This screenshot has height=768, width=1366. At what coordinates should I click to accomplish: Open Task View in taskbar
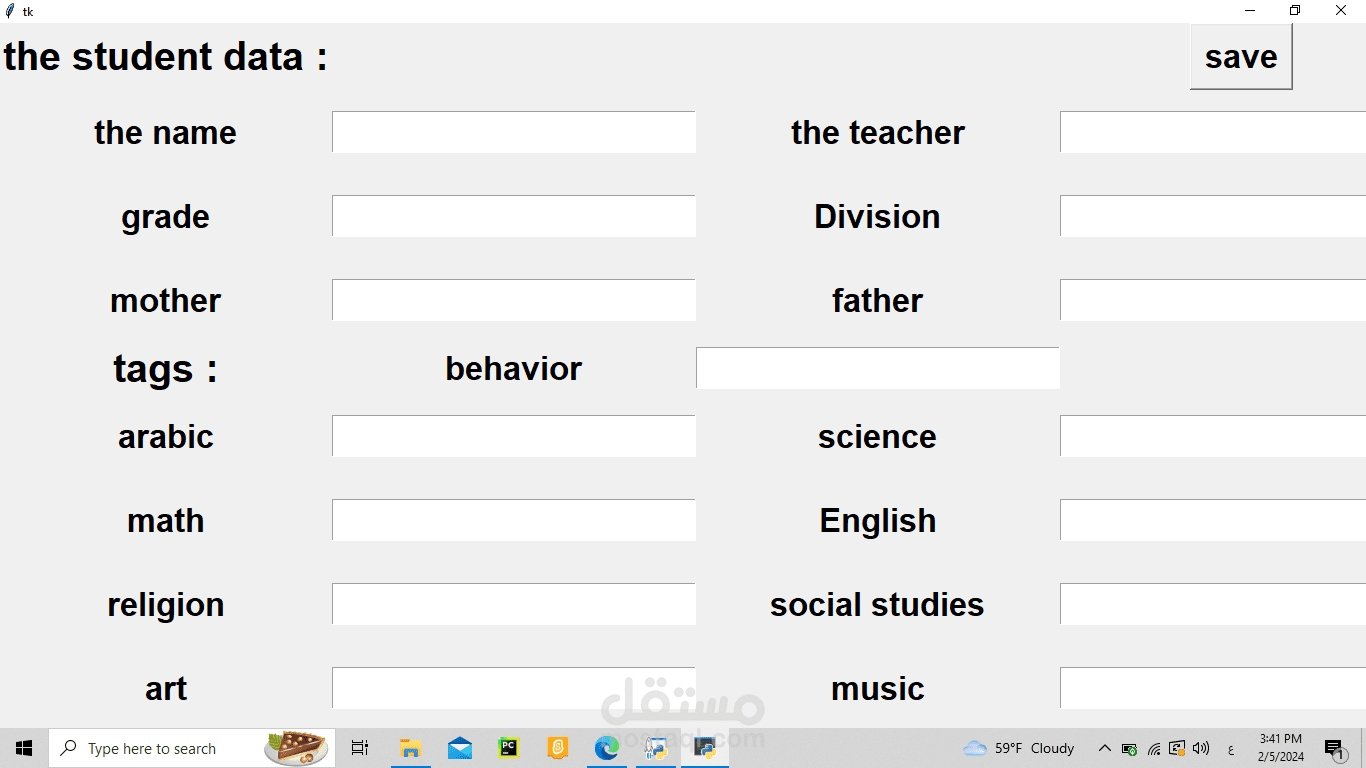click(360, 748)
